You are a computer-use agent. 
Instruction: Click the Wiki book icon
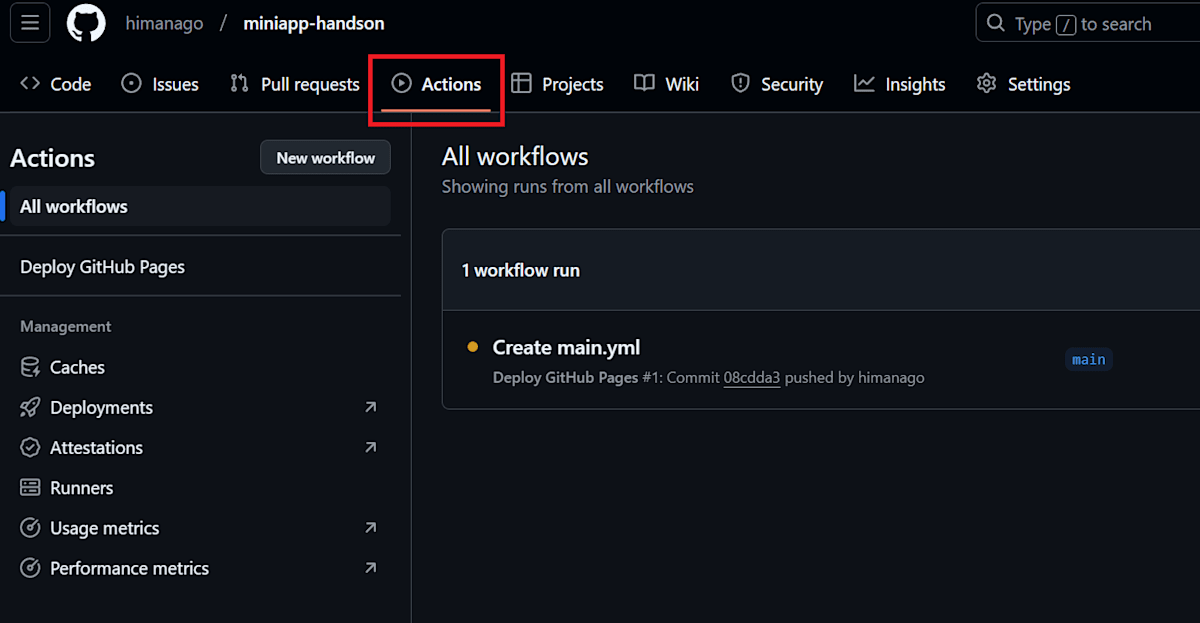(644, 84)
